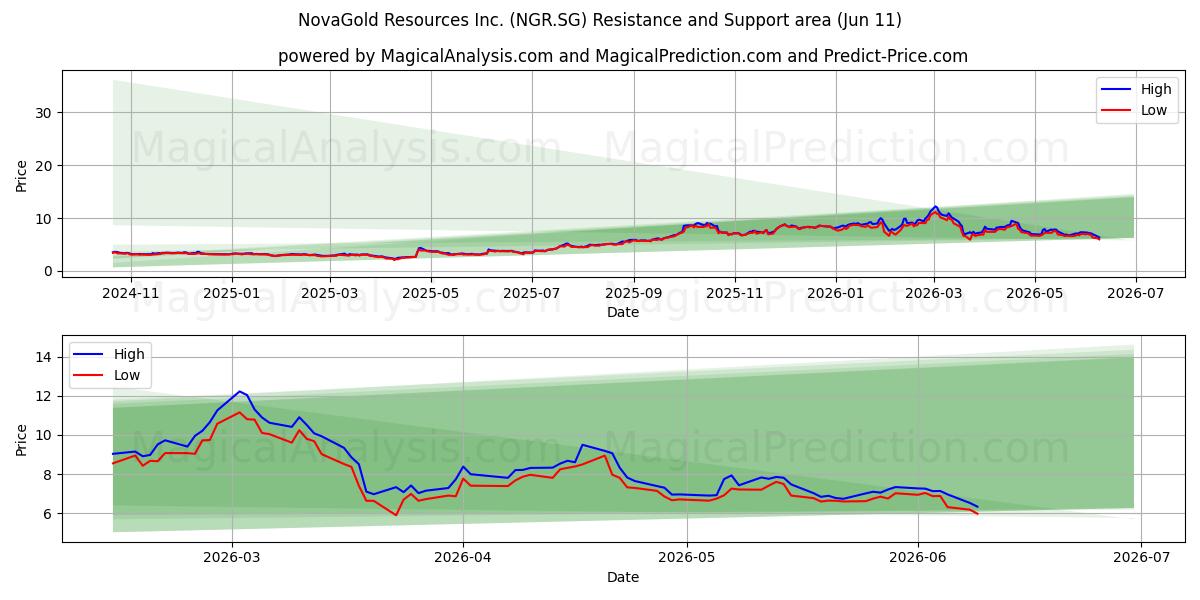Click the '8' price tick label
Screen dimensions: 1200x600
(x=48, y=474)
